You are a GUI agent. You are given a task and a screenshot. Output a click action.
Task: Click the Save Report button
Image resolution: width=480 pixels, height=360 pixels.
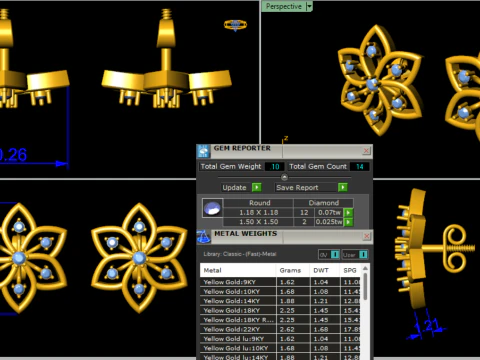pyautogui.click(x=306, y=187)
